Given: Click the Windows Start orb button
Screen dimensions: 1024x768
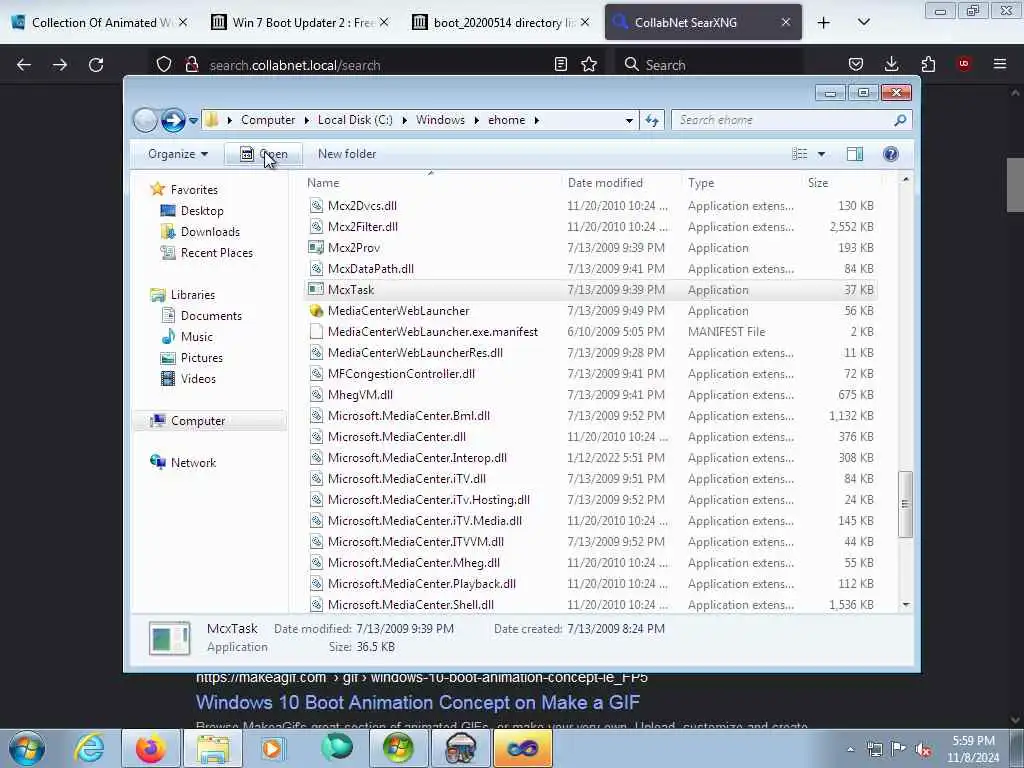Looking at the screenshot, I should coord(27,748).
